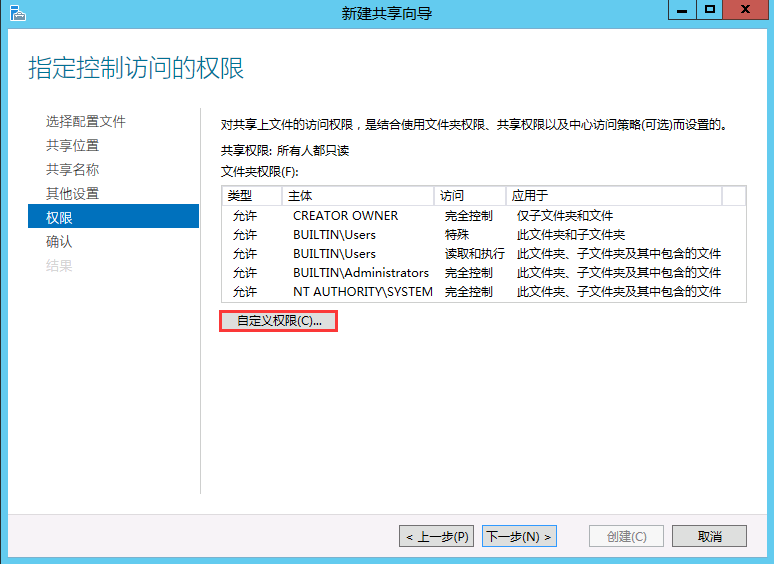Go to 下一步(N) page

point(519,536)
